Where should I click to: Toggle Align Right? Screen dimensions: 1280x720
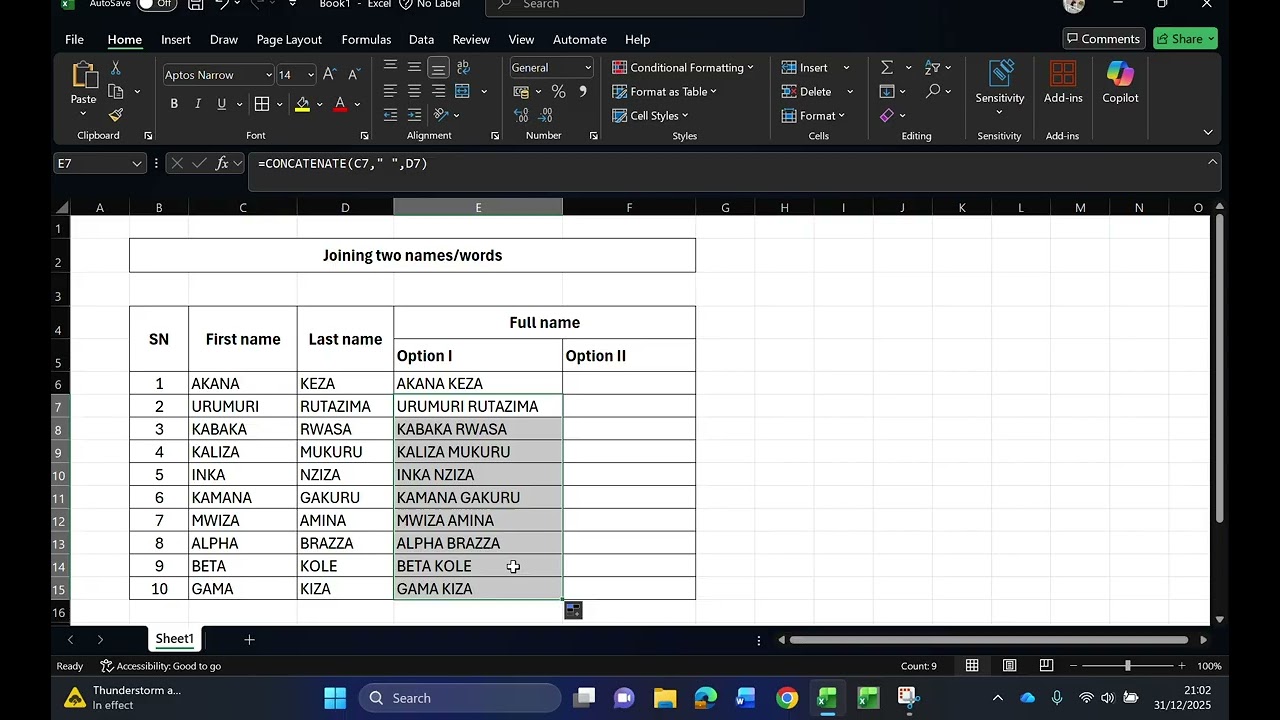pyautogui.click(x=438, y=91)
